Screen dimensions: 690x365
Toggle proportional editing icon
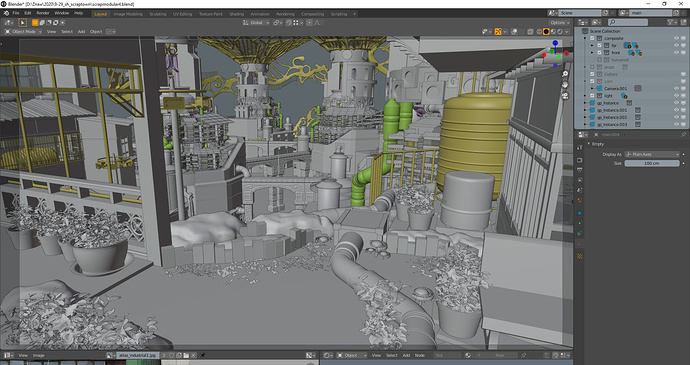click(x=309, y=22)
